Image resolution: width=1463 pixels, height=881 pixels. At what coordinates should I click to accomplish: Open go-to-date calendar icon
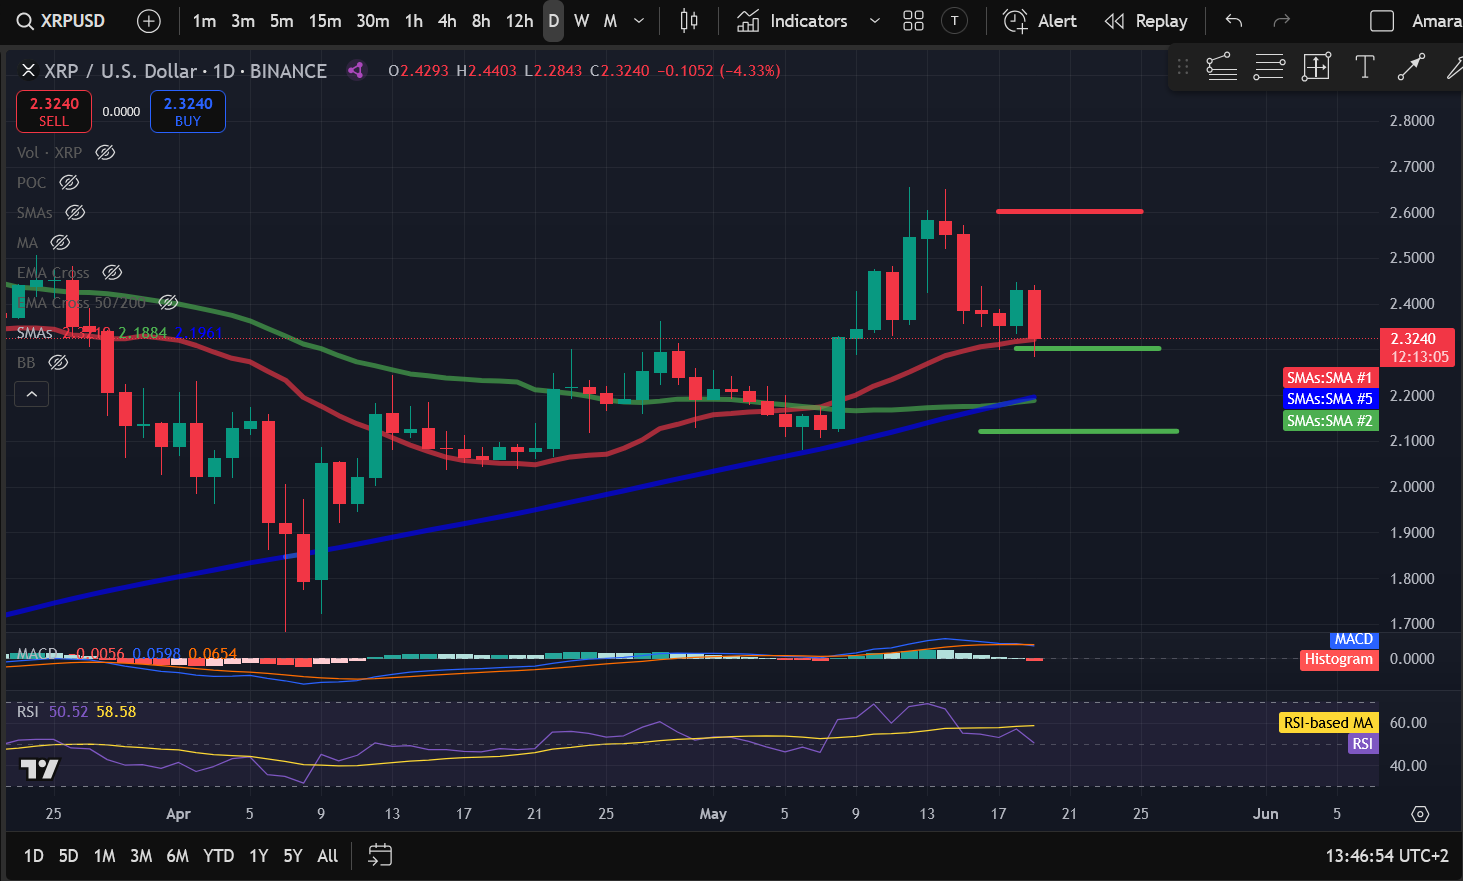click(380, 855)
